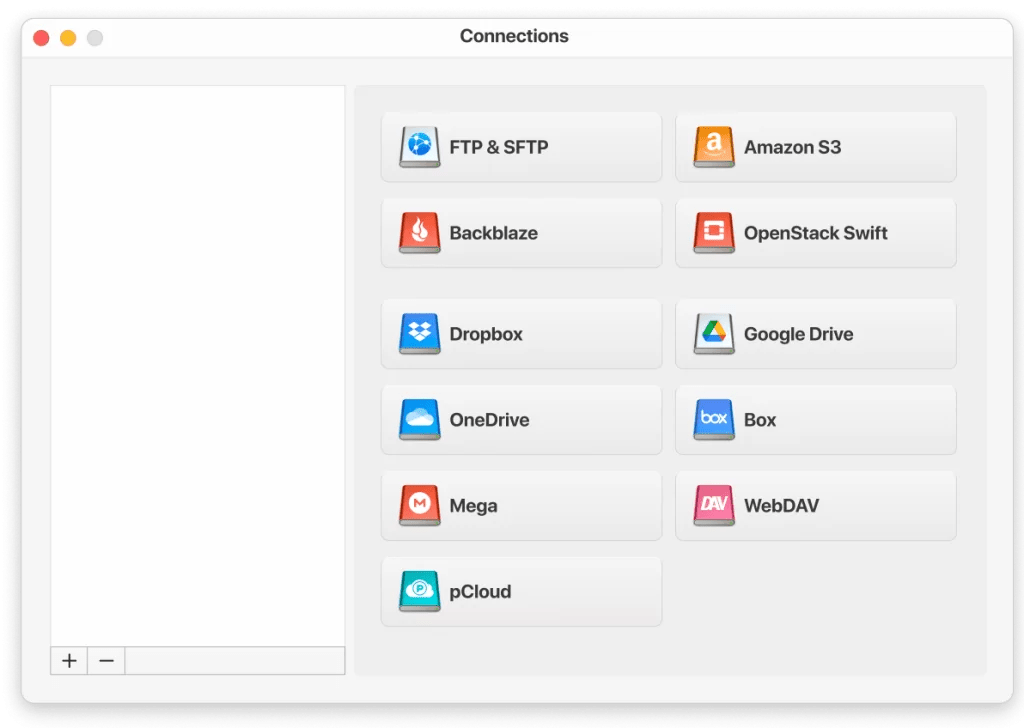Pick the Backblaze label

pyautogui.click(x=494, y=233)
